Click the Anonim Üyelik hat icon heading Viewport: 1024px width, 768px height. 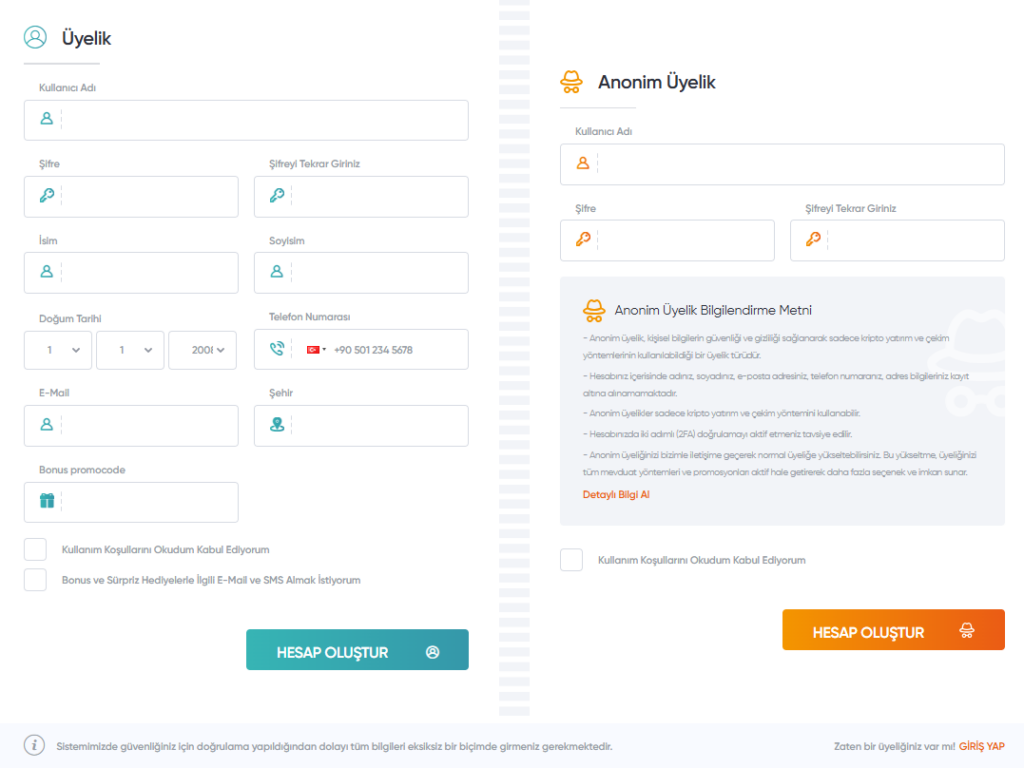tap(571, 82)
